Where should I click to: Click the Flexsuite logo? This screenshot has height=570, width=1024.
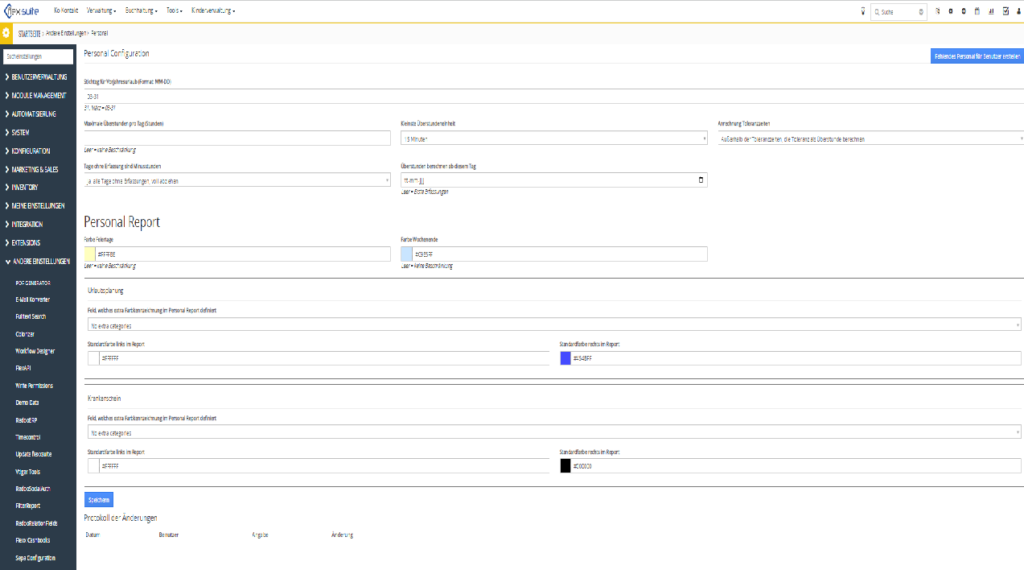click(22, 11)
